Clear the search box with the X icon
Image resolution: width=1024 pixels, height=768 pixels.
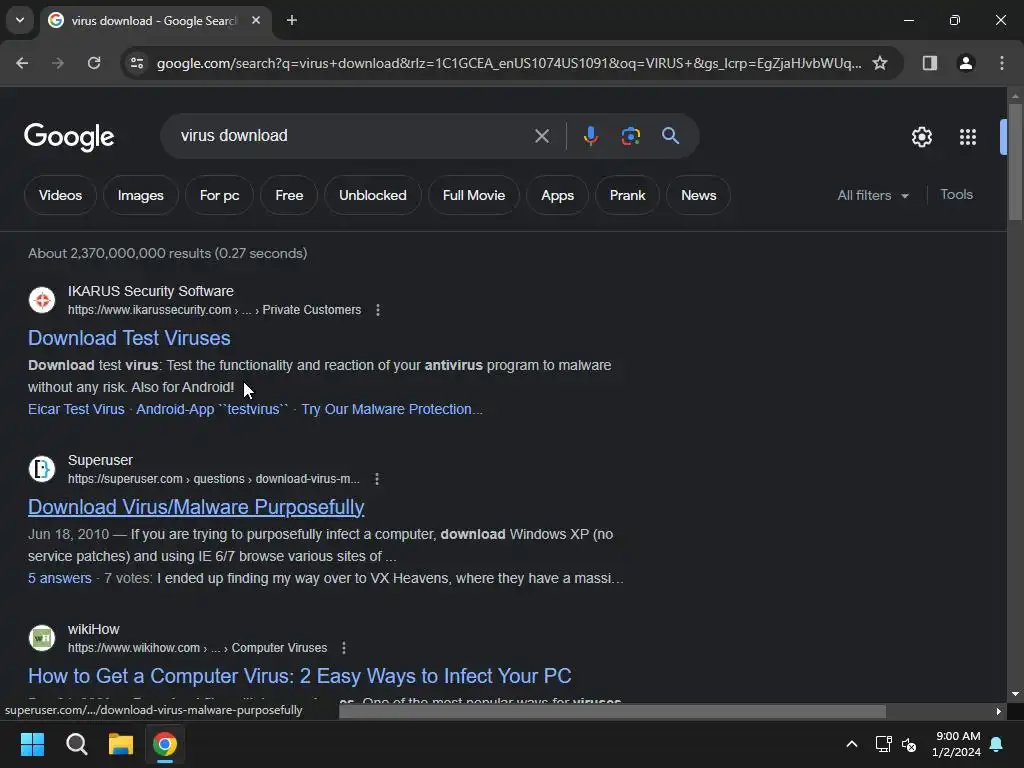coord(541,136)
